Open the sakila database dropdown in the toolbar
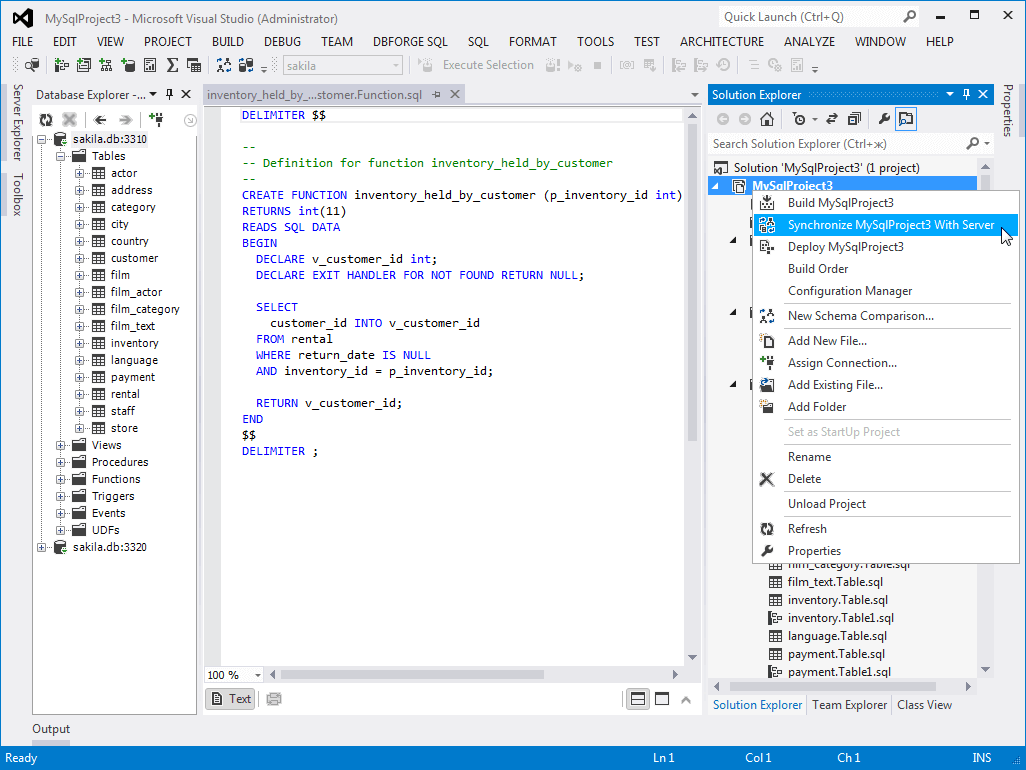This screenshot has height=770, width=1026. tap(396, 65)
